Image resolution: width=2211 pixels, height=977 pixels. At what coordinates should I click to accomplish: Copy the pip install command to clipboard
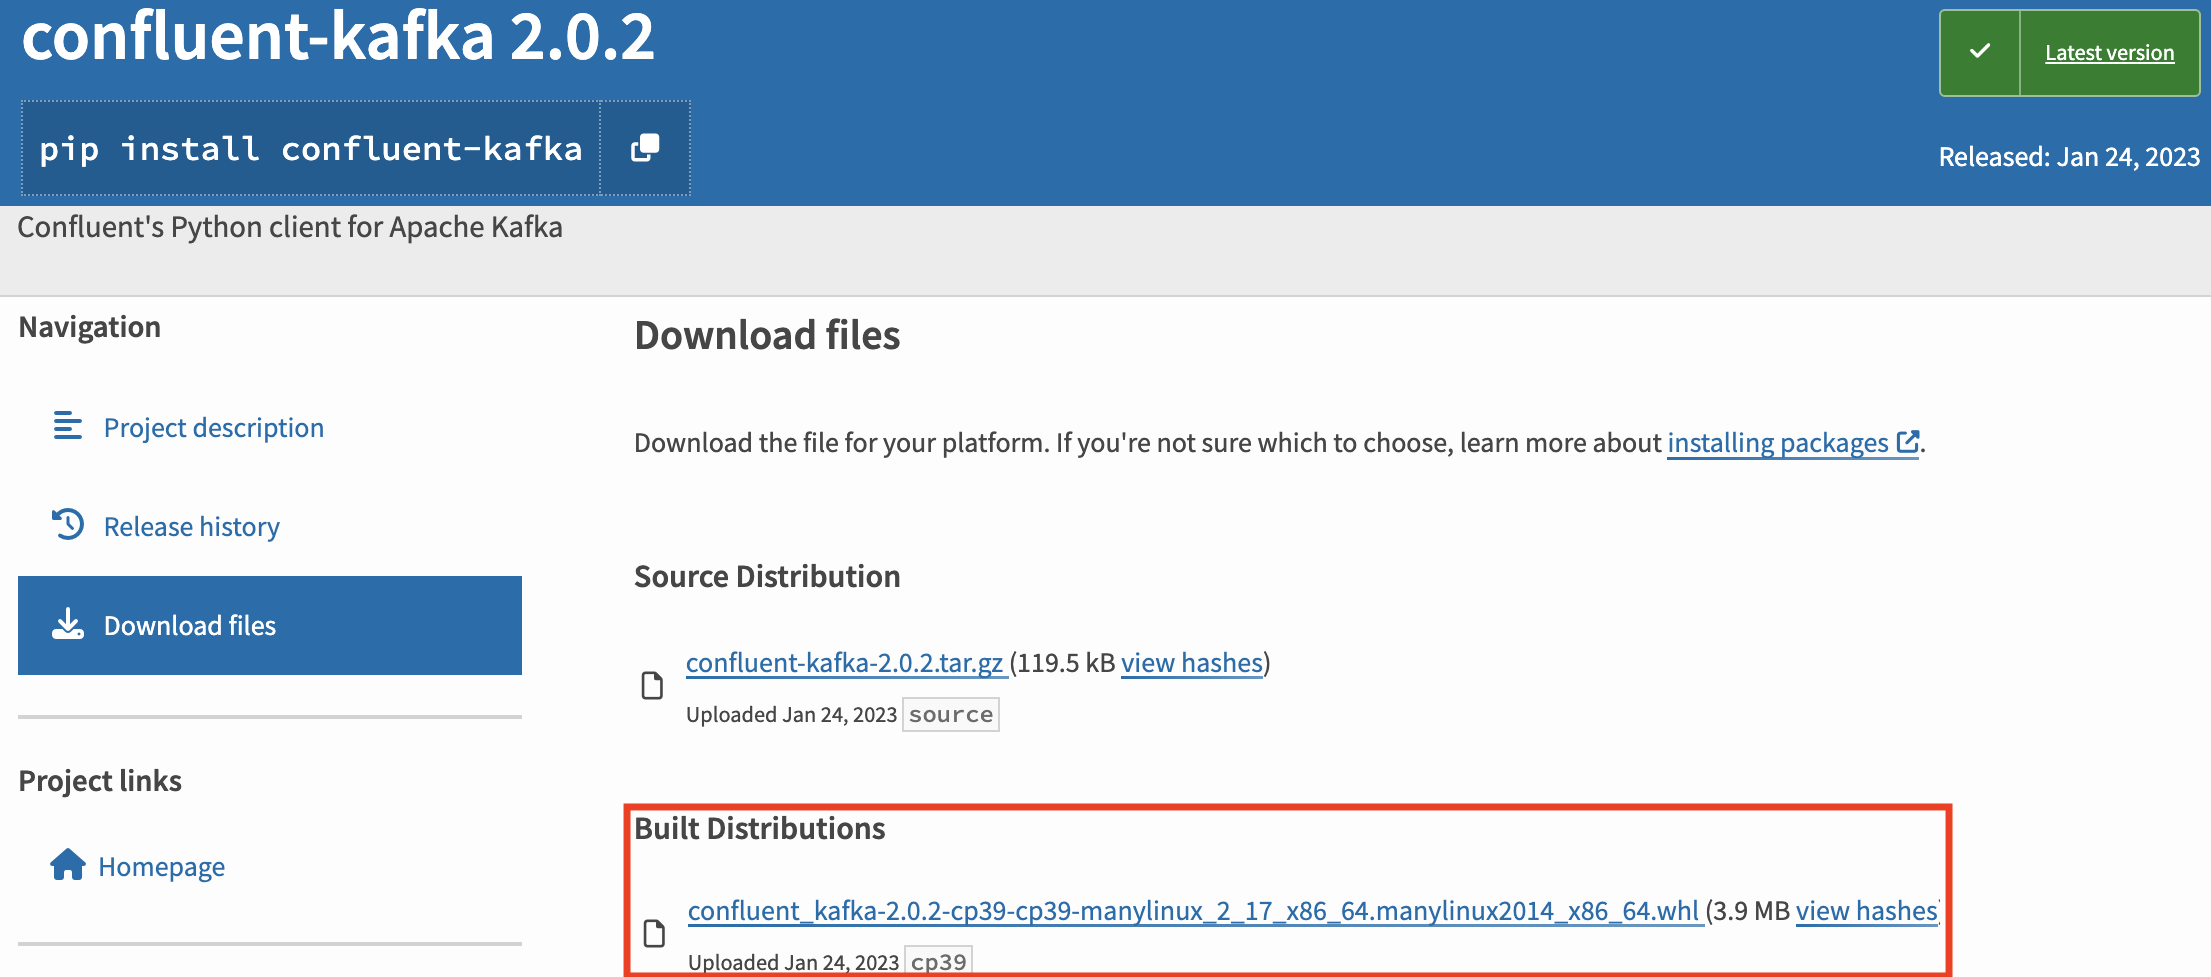[645, 148]
